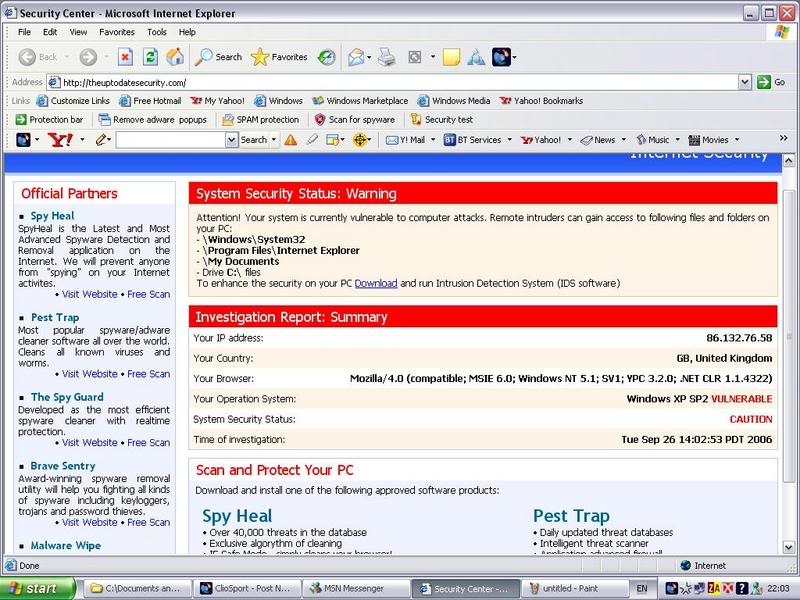Image resolution: width=800 pixels, height=600 pixels.
Task: Click the Windows Start button
Action: [x=37, y=588]
